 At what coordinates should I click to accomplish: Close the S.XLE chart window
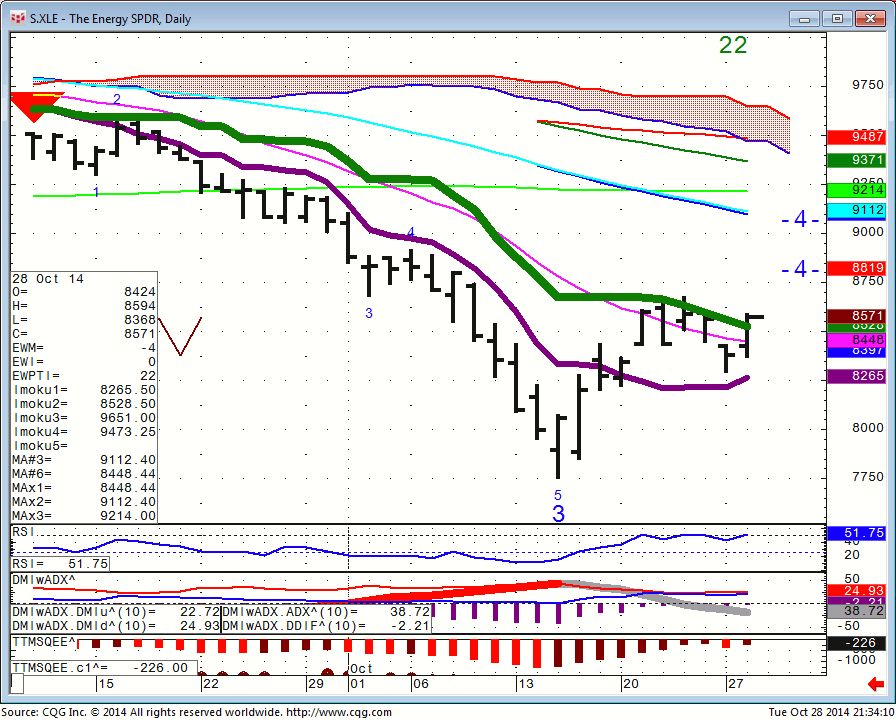click(x=870, y=19)
